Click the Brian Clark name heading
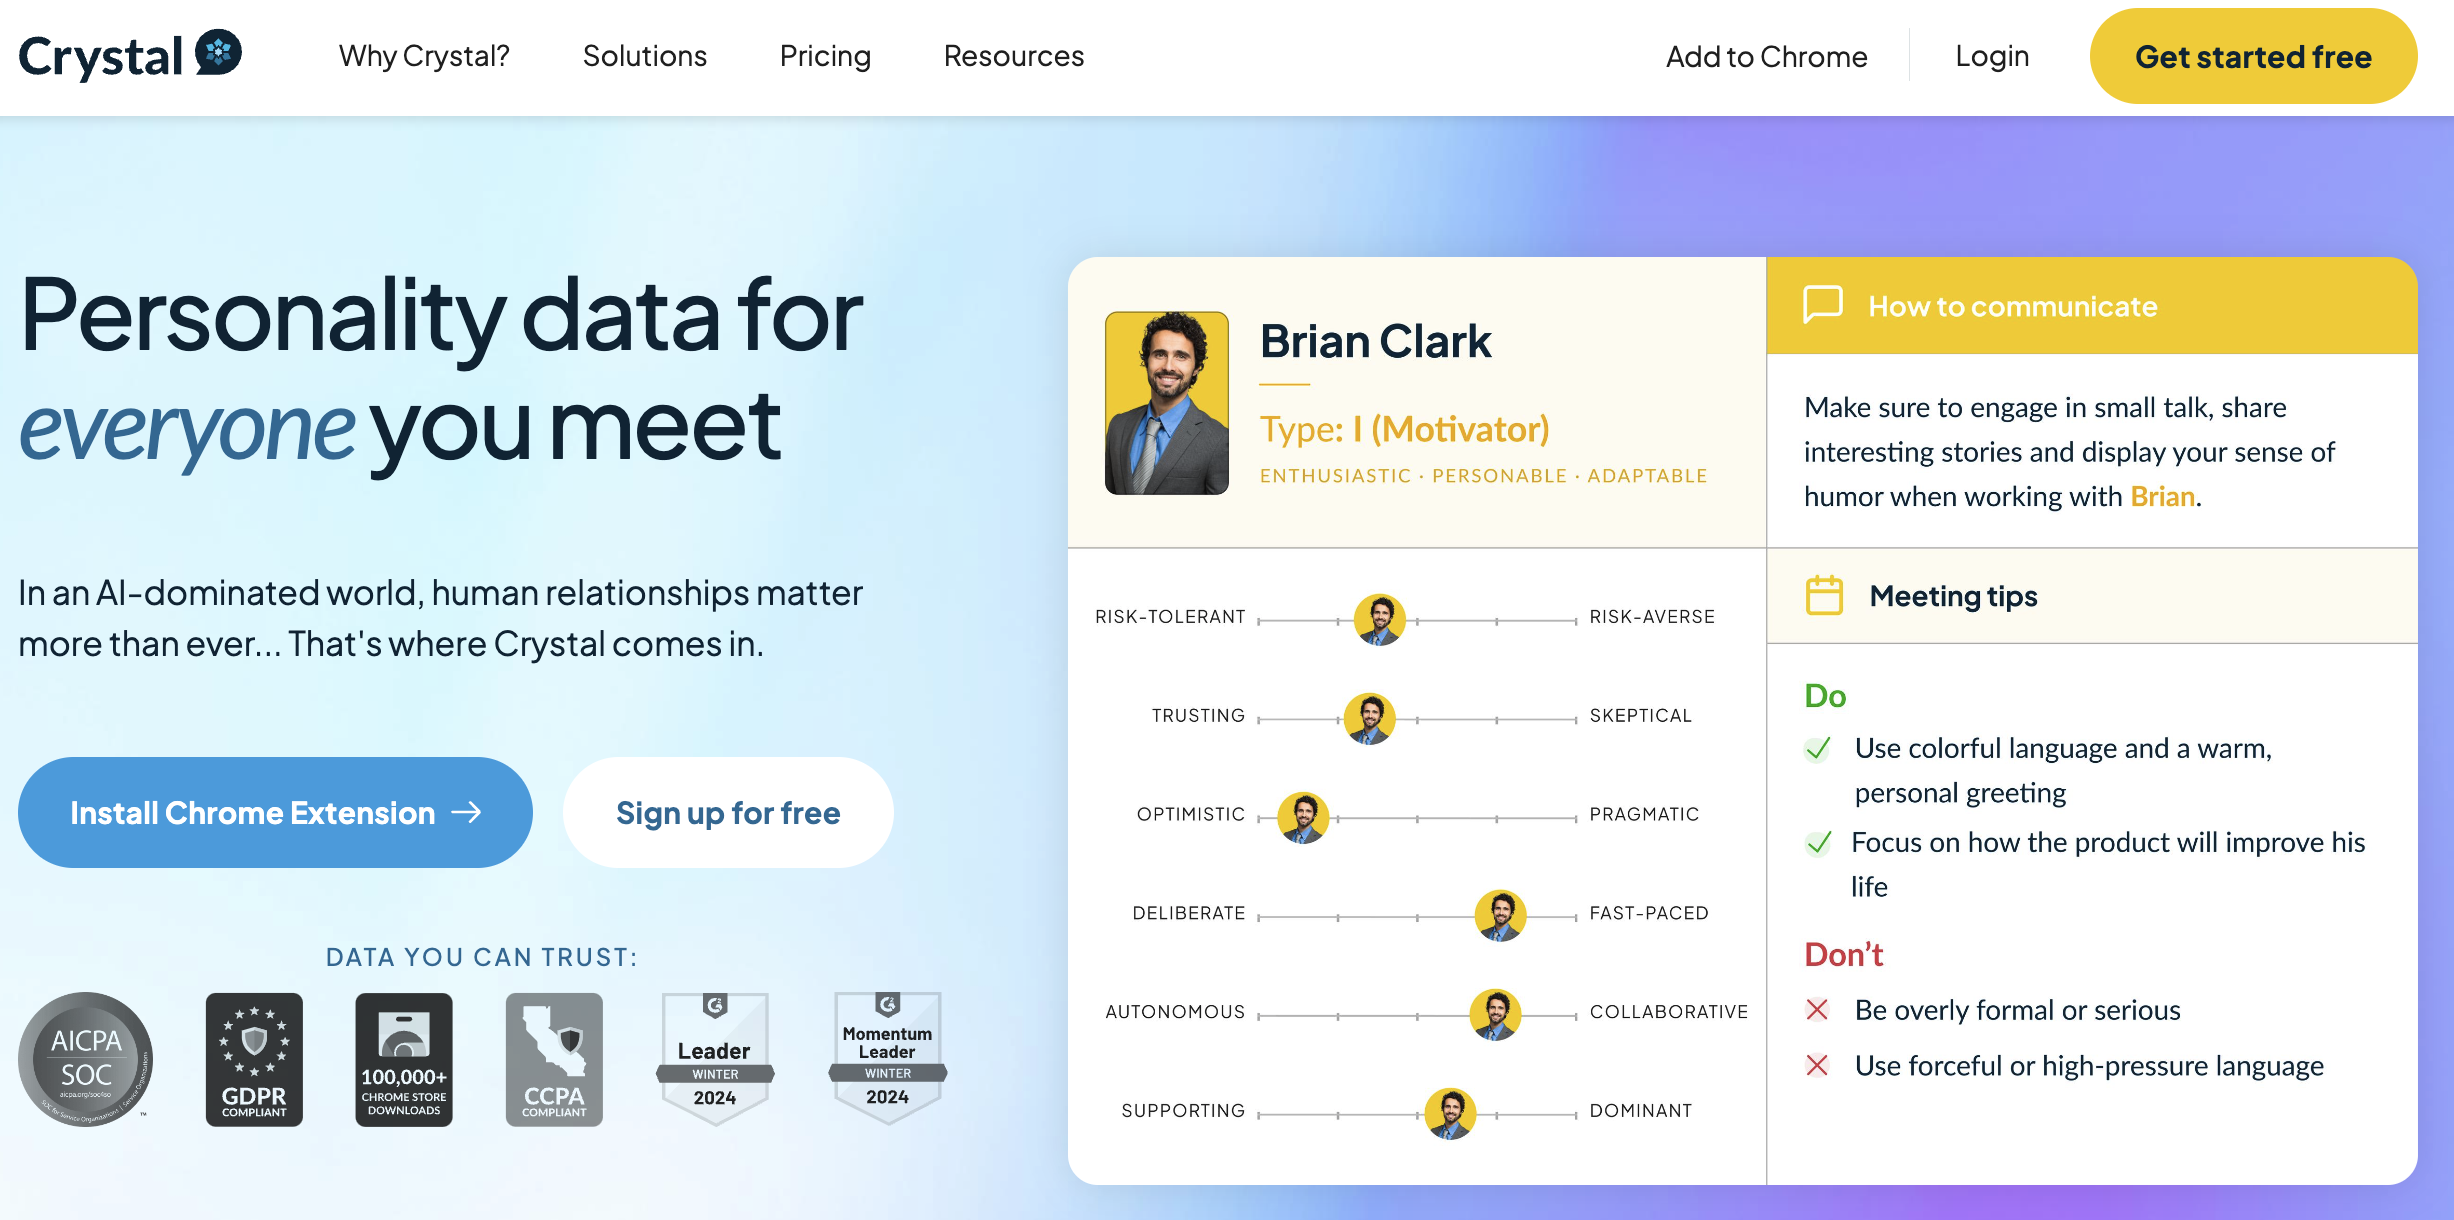 point(1375,341)
